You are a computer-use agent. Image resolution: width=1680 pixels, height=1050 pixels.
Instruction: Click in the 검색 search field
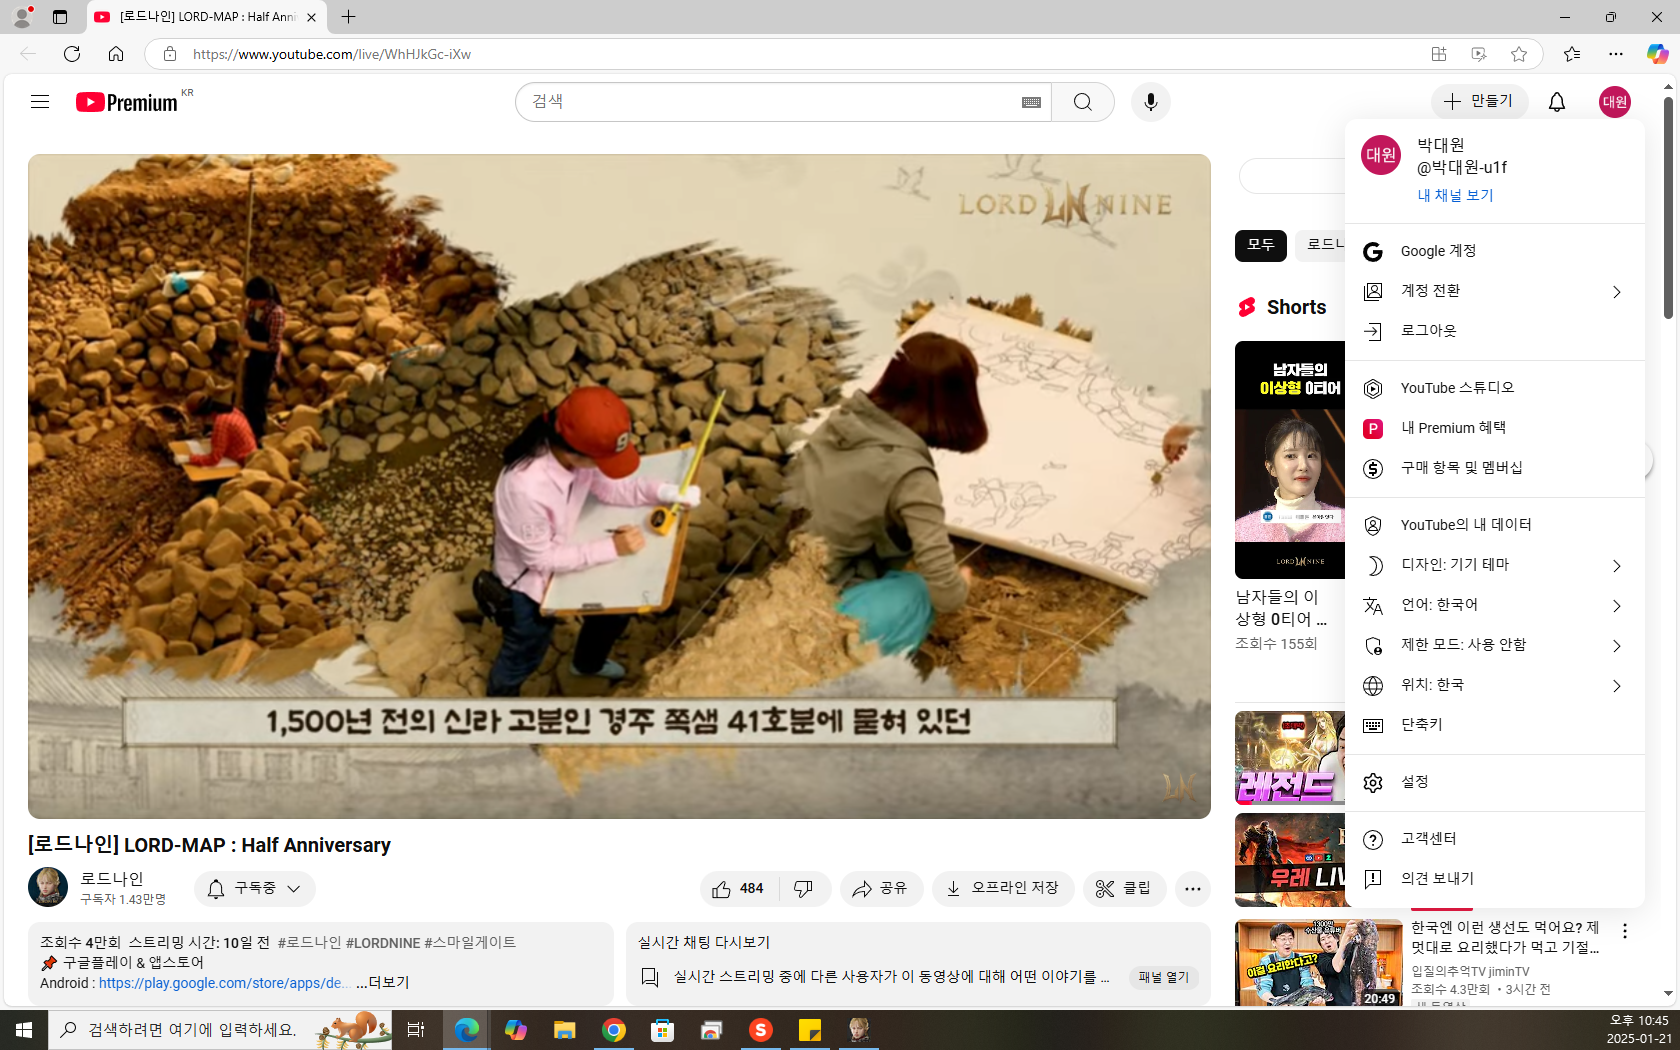coord(770,102)
